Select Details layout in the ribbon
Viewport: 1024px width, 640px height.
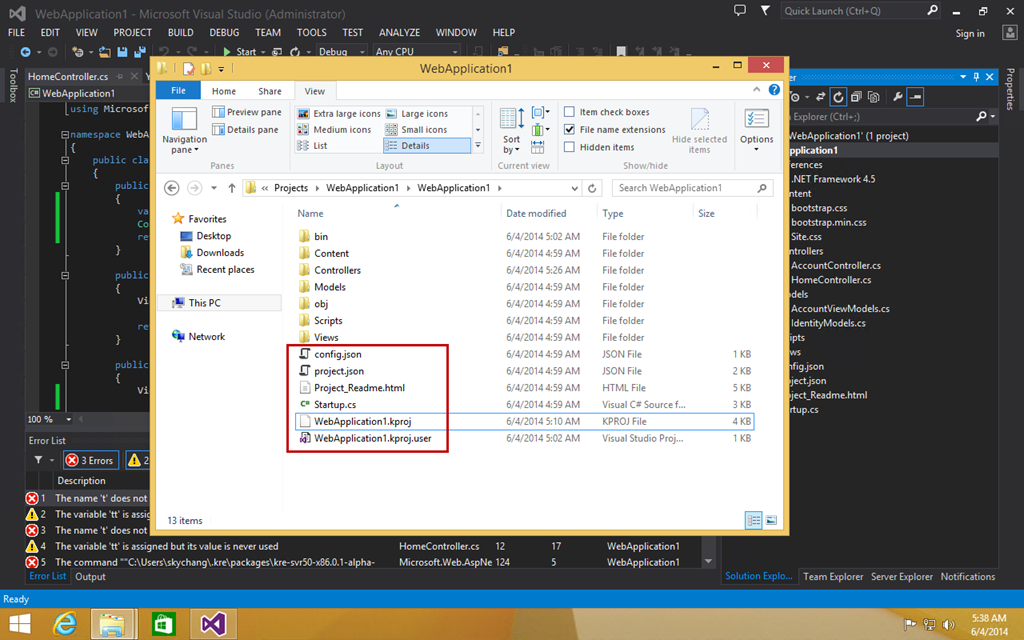(x=427, y=146)
